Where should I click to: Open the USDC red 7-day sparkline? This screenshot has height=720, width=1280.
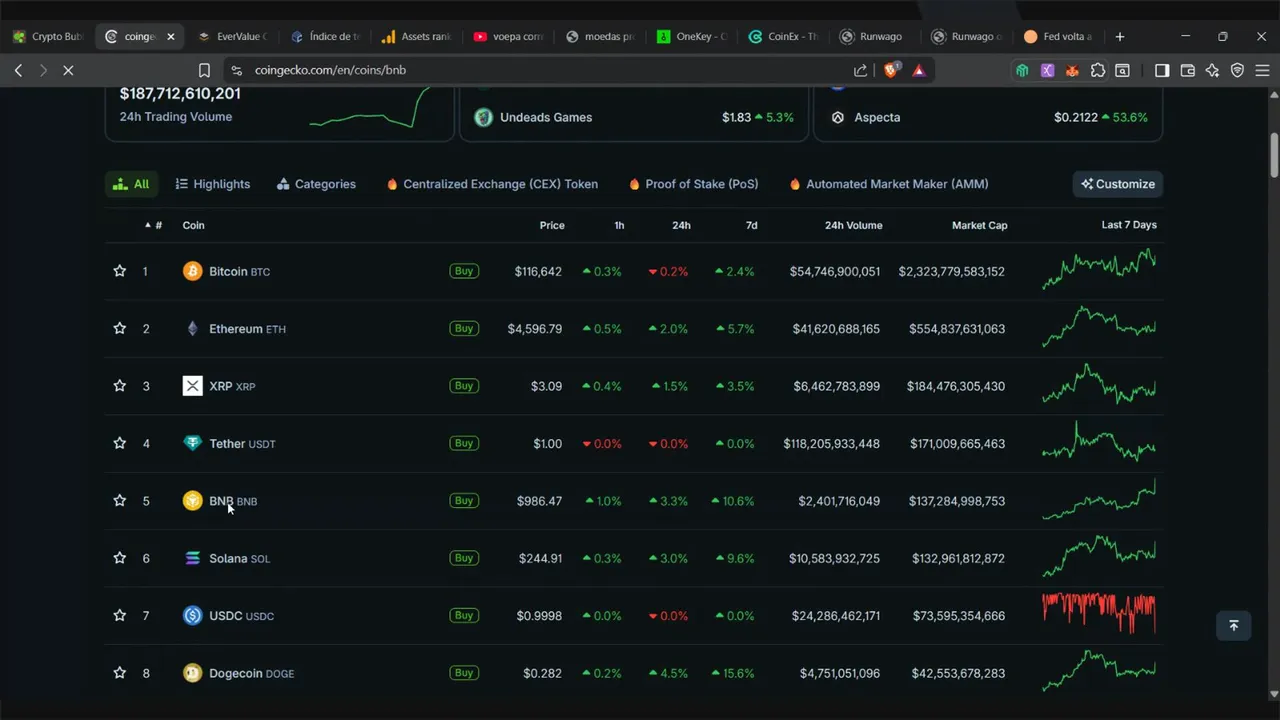pos(1099,614)
